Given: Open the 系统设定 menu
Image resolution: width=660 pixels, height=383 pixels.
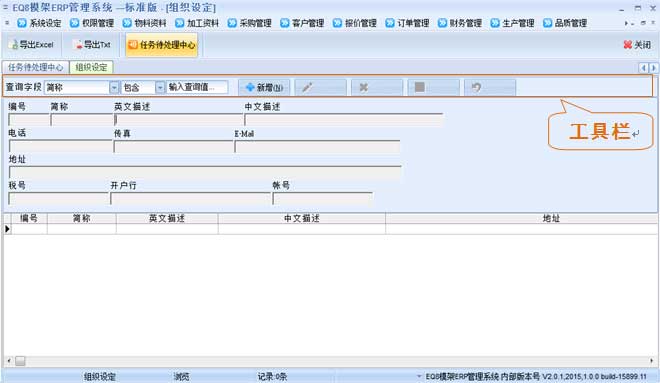Looking at the screenshot, I should tap(40, 23).
